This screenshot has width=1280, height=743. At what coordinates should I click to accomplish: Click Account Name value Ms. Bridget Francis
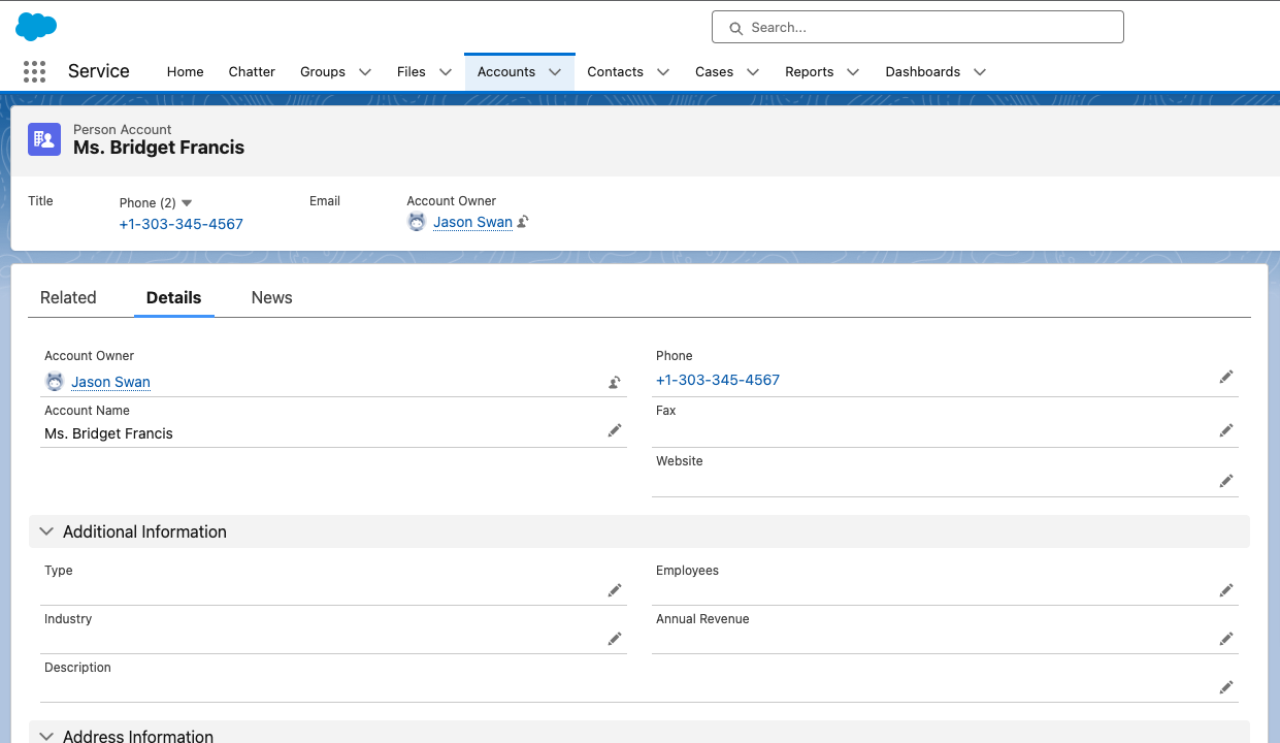click(109, 434)
